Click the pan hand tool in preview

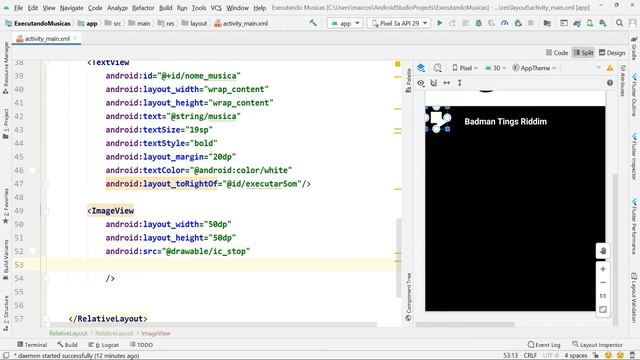(x=603, y=251)
